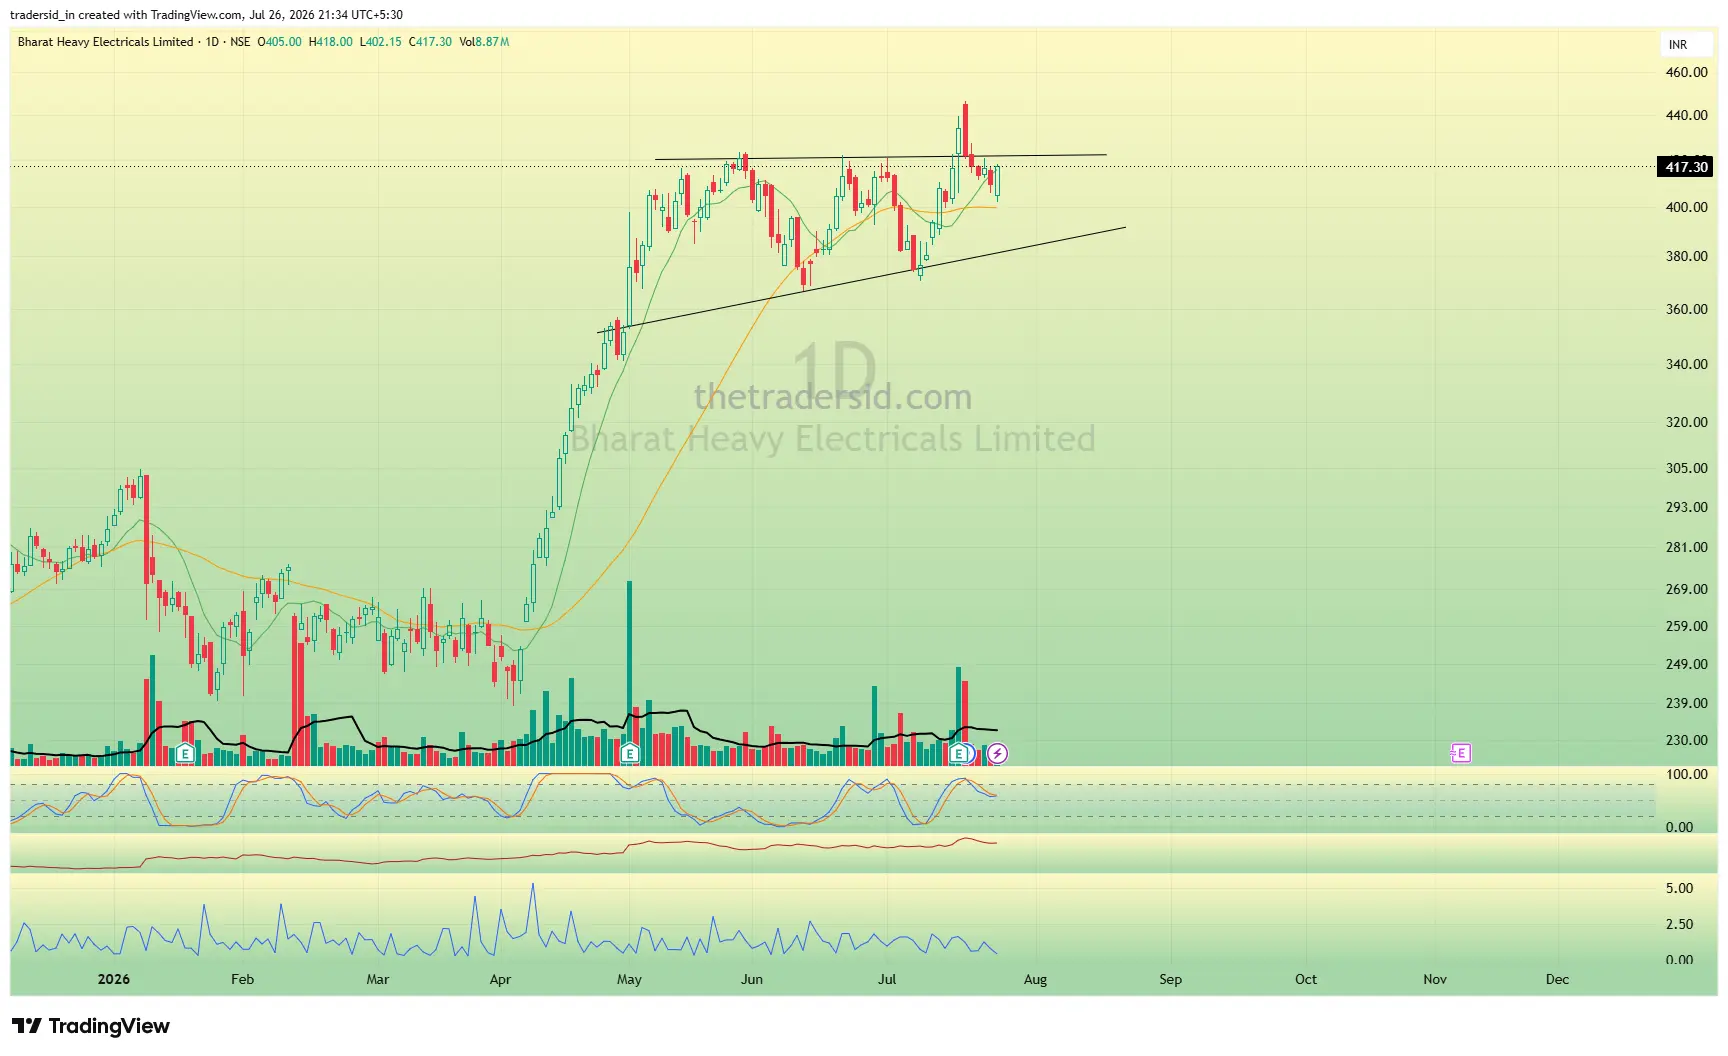Click the Nov label on time axis
The height and width of the screenshot is (1056, 1728).
[x=1435, y=979]
